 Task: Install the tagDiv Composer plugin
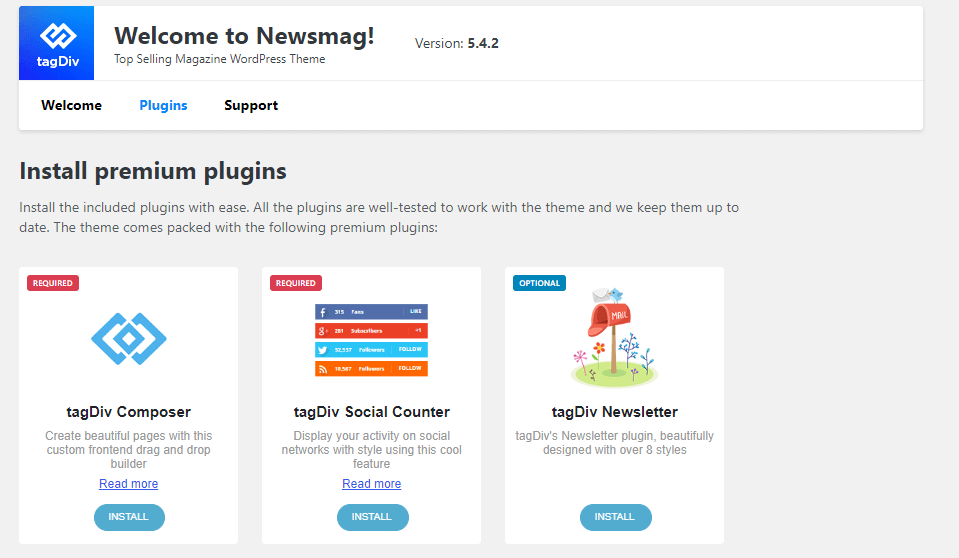(x=129, y=517)
